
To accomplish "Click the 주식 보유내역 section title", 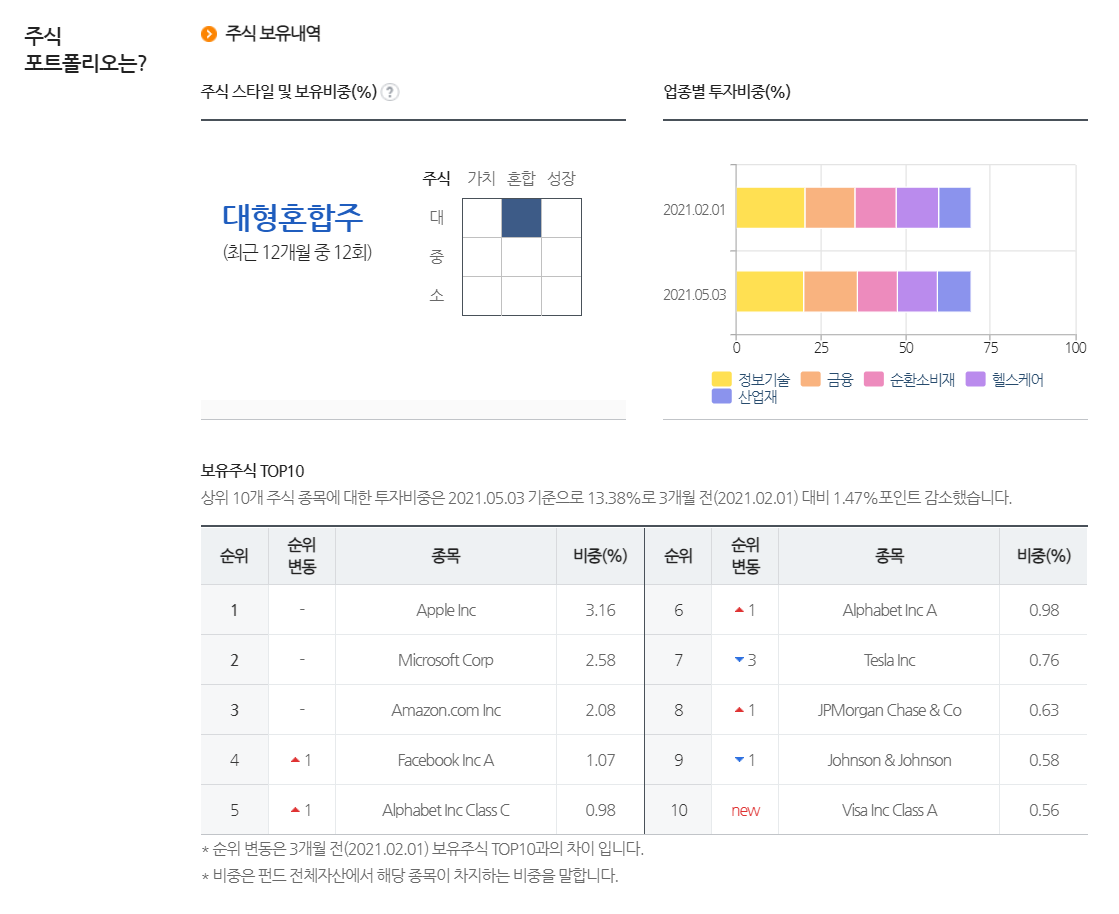I will [273, 34].
